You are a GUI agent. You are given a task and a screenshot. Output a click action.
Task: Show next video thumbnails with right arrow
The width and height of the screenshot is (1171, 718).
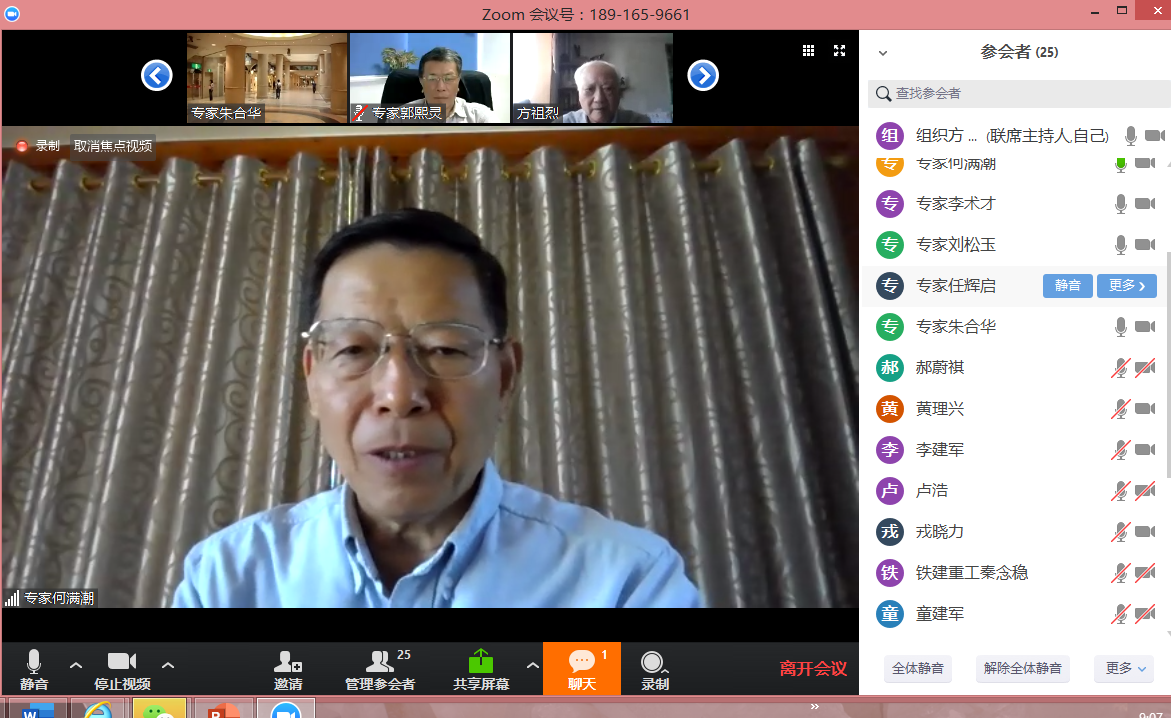click(703, 76)
